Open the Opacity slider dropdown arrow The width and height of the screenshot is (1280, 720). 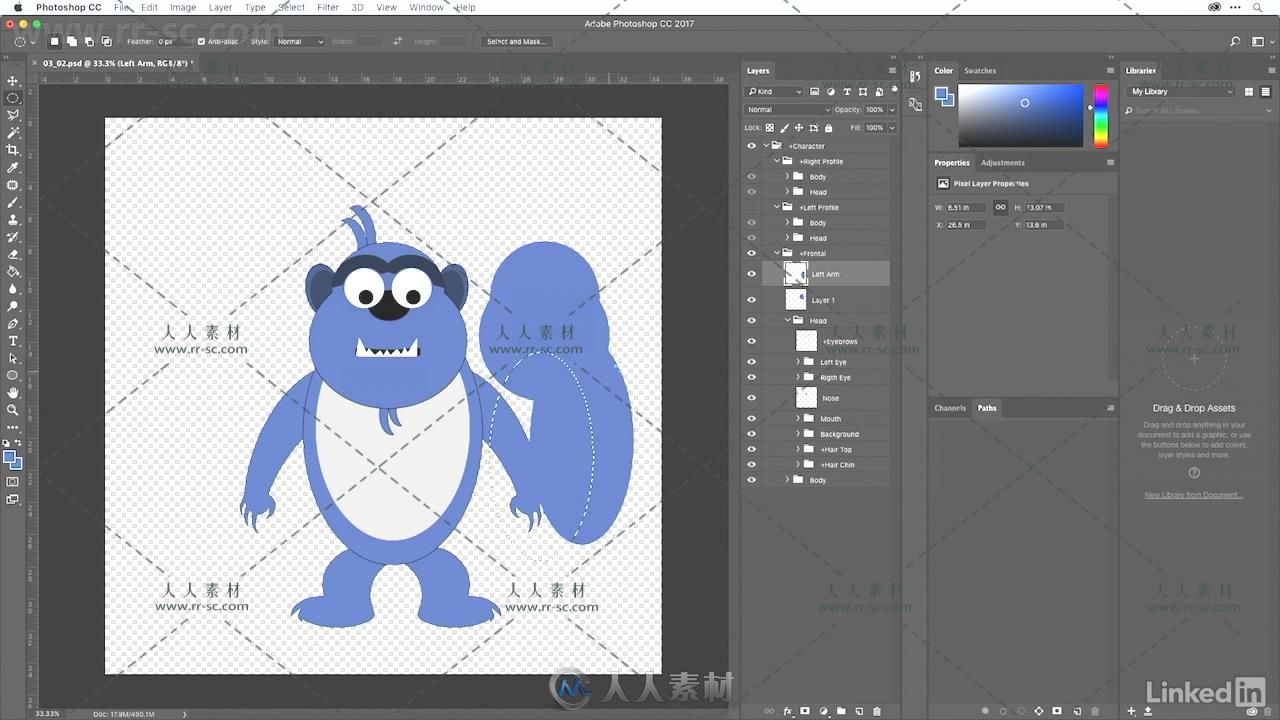tap(891, 110)
